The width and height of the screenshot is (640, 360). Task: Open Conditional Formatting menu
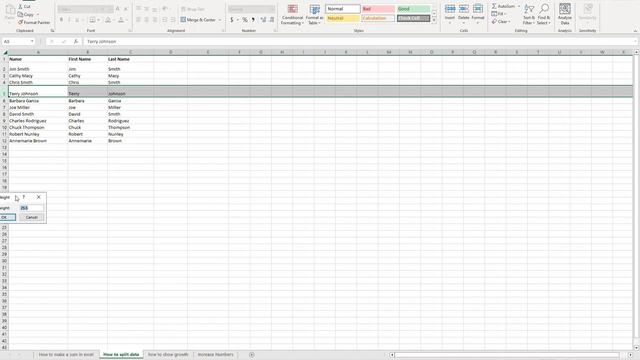[292, 15]
